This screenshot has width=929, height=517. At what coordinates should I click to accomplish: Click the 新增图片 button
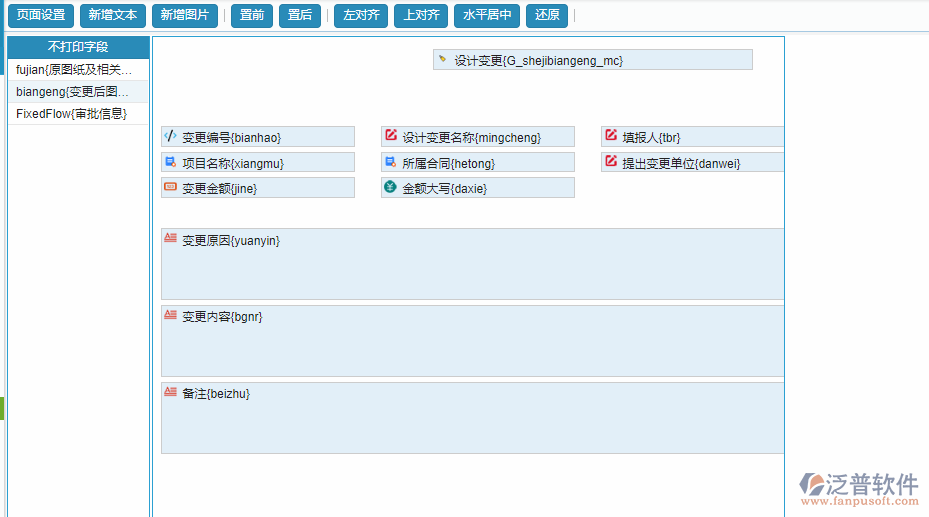tap(185, 15)
